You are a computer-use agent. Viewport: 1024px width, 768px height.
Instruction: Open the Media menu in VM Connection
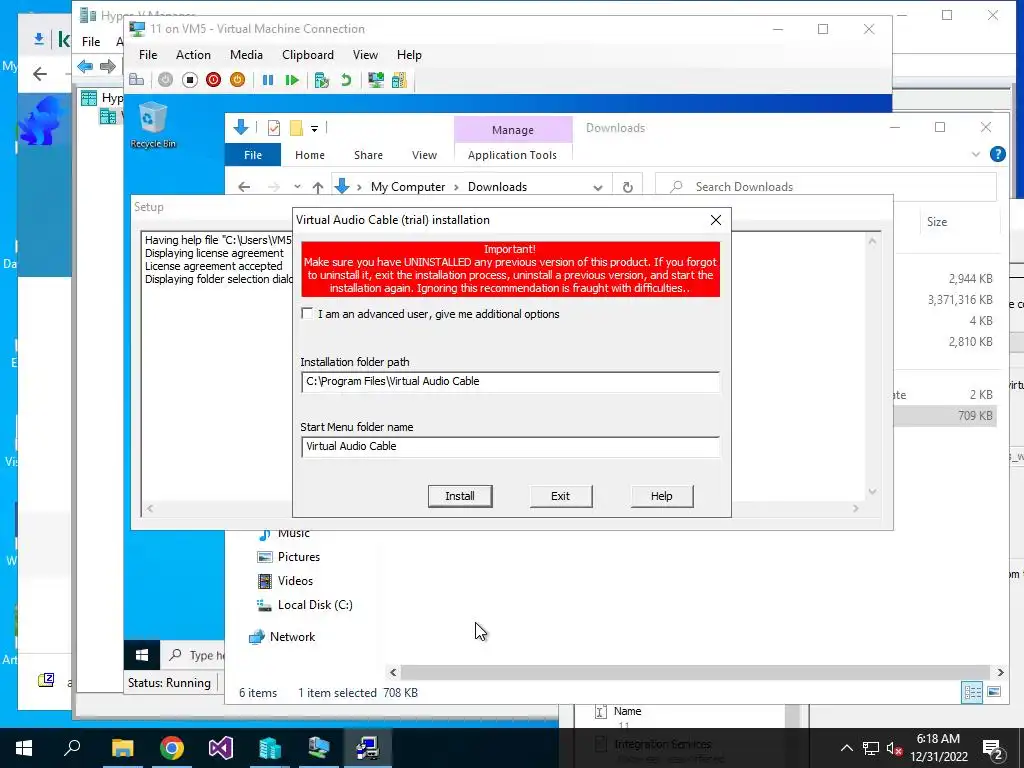click(x=246, y=55)
